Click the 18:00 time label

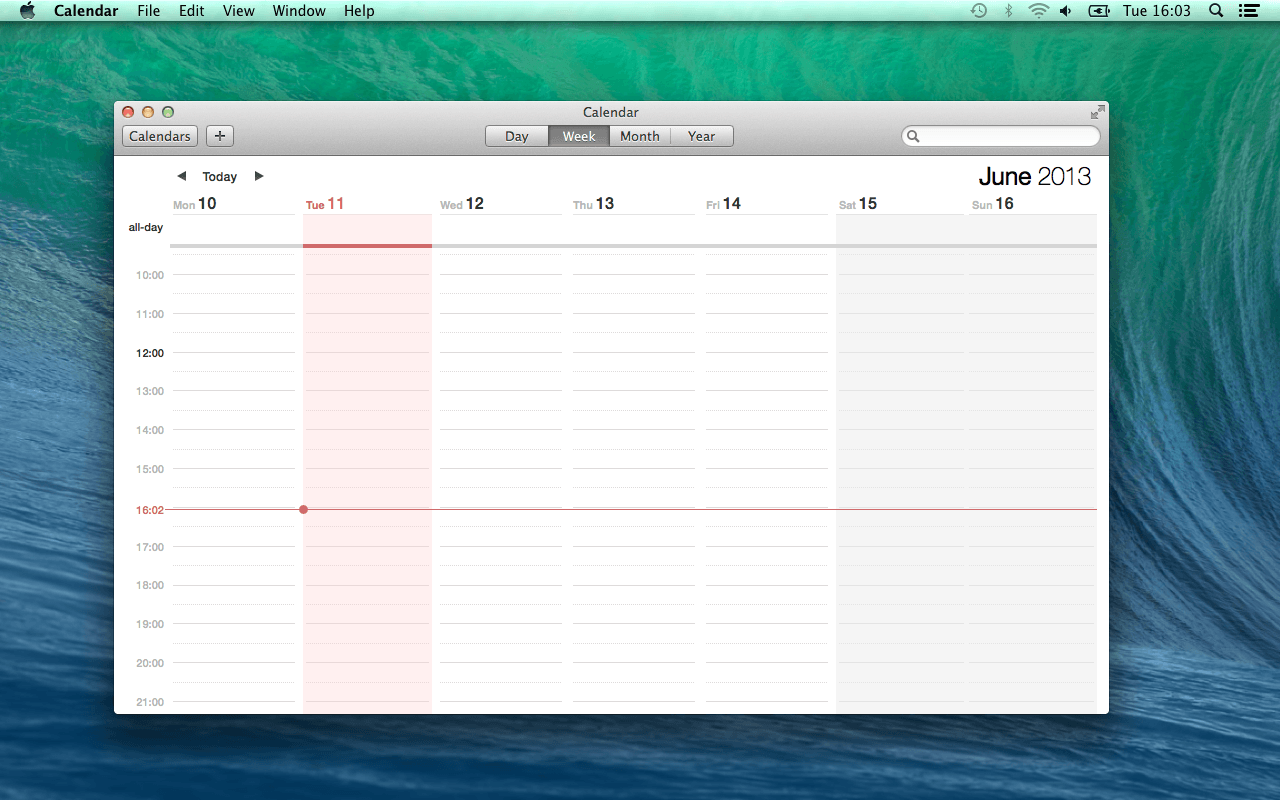(x=150, y=585)
